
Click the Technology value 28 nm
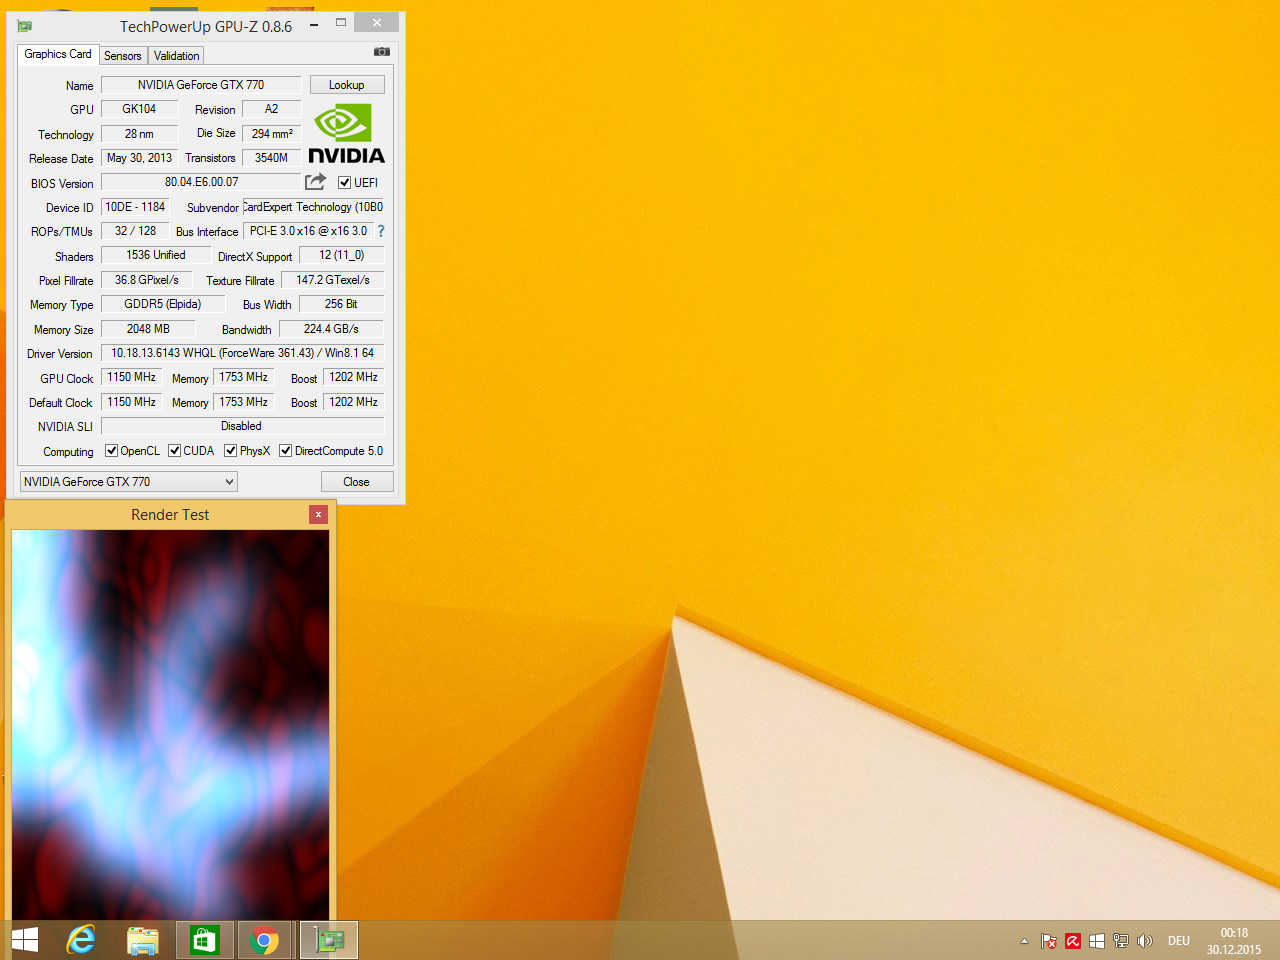pos(139,134)
